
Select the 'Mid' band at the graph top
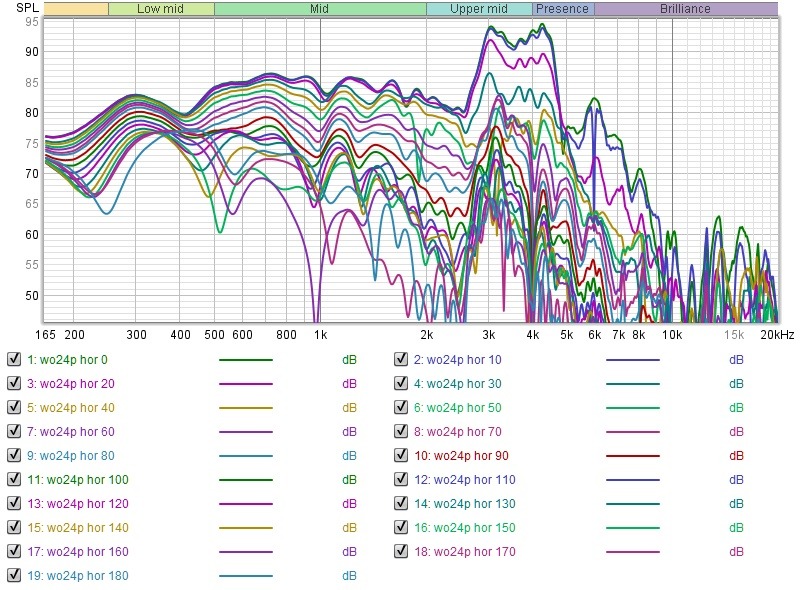click(x=319, y=9)
